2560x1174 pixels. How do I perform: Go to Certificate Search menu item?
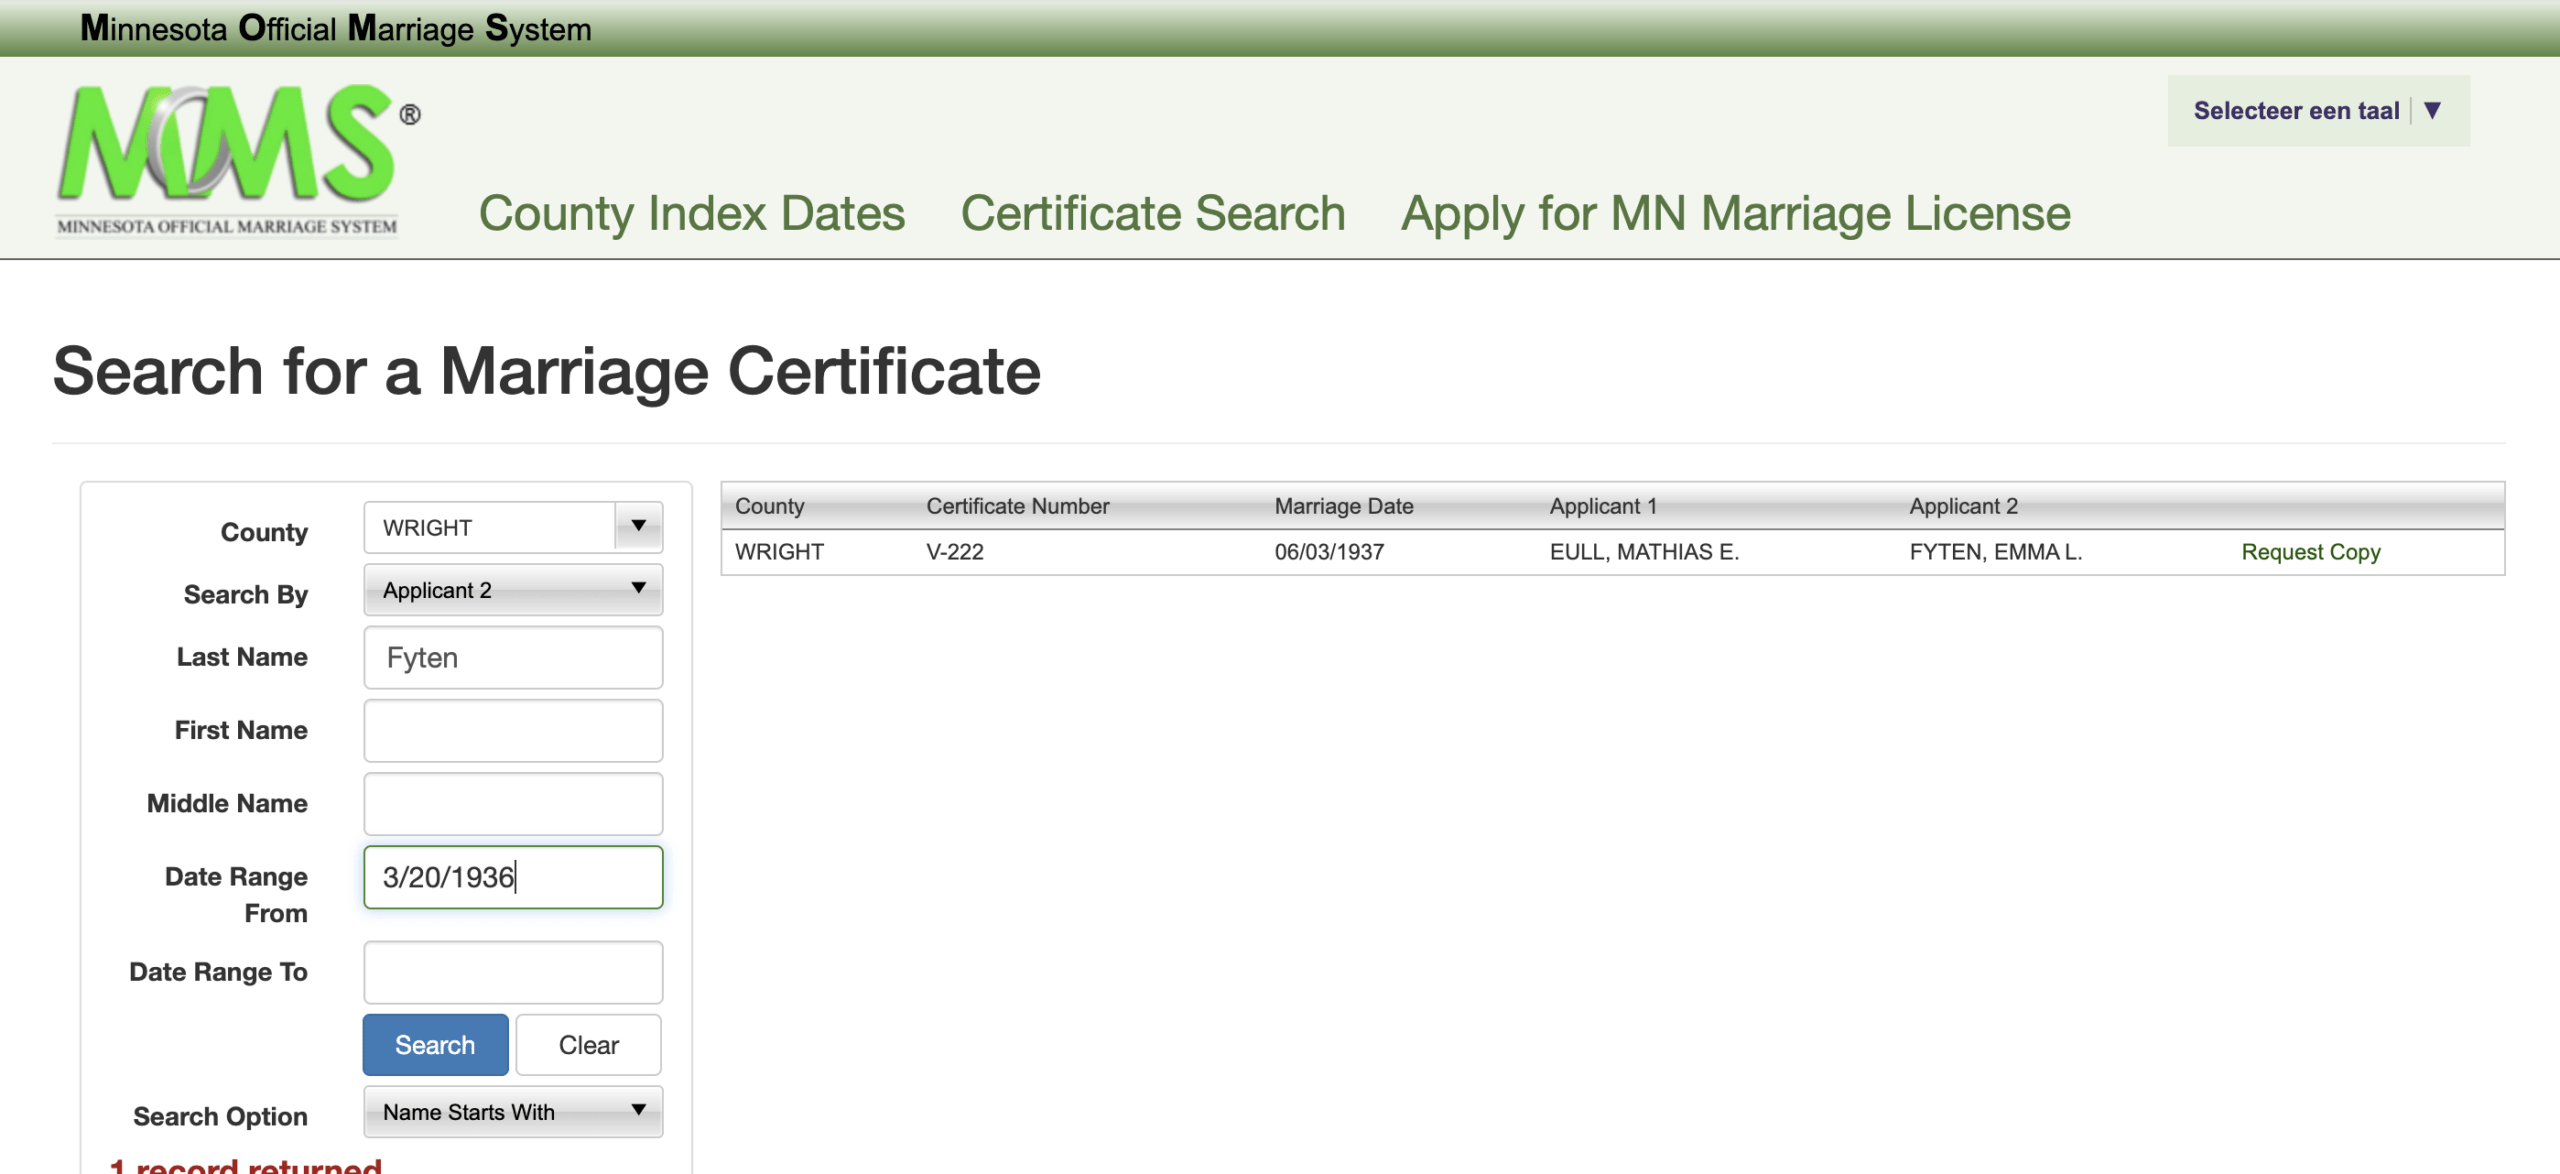[1152, 213]
